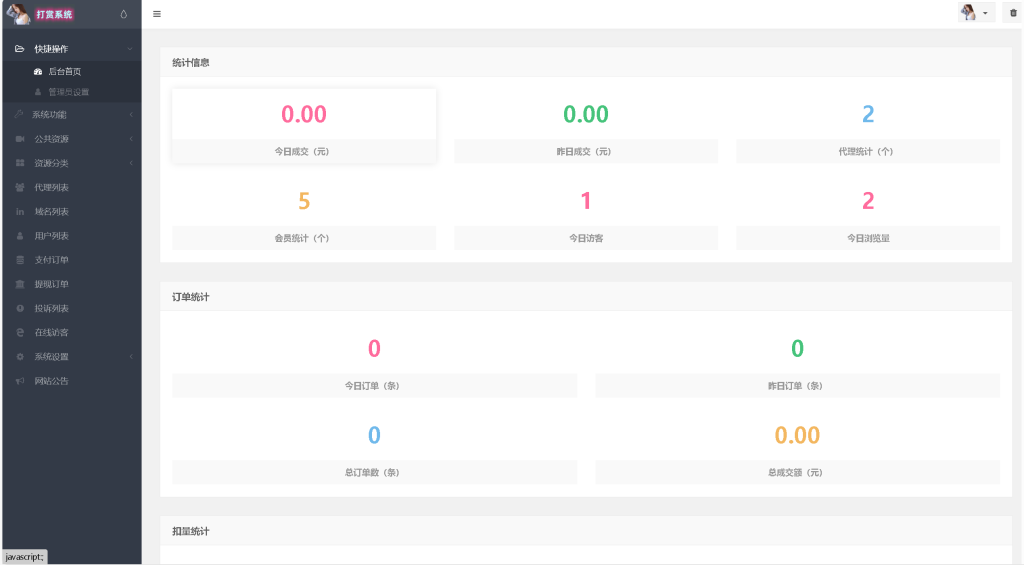
Task: Open the 用户列表 page link
Action: tap(51, 236)
